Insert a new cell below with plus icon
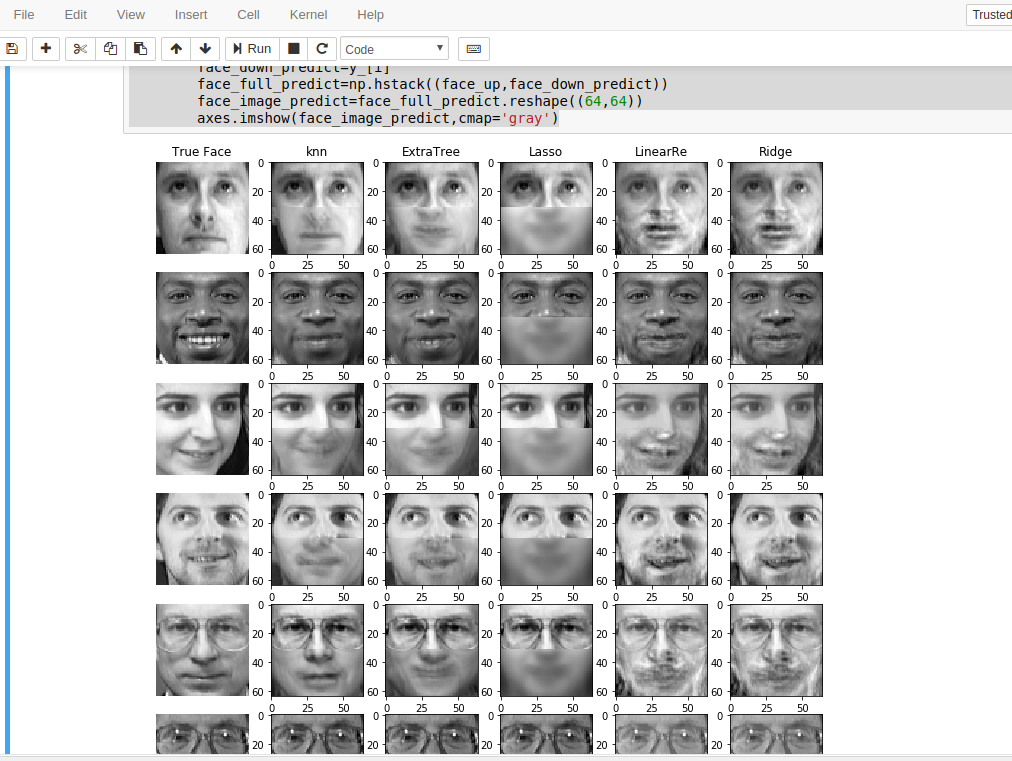1012x761 pixels. (46, 48)
